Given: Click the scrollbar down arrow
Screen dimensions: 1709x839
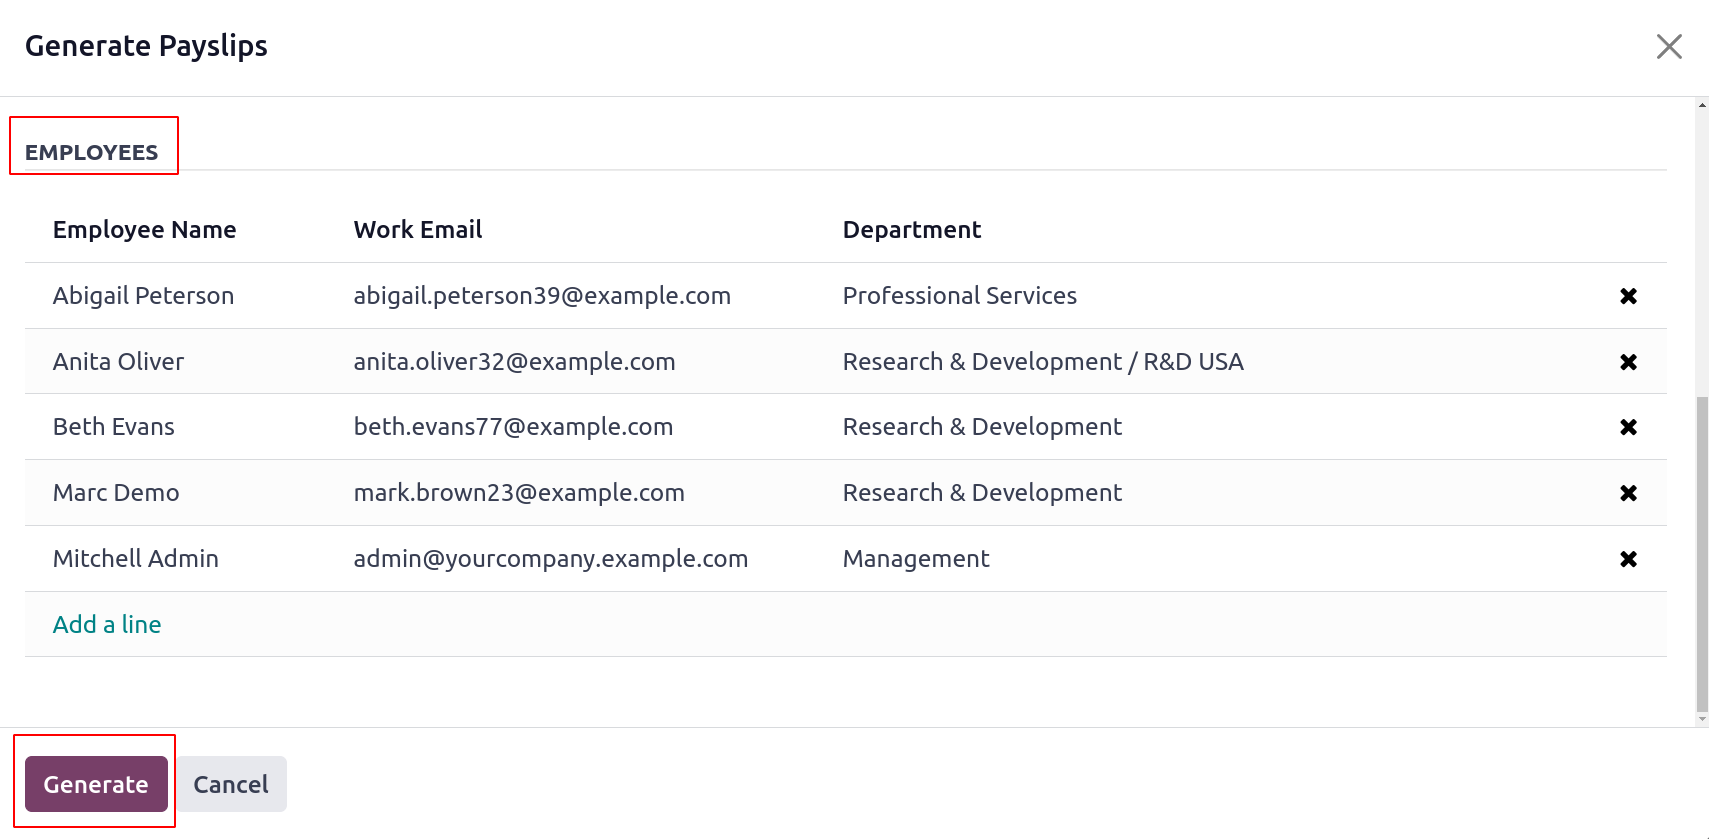Looking at the screenshot, I should coord(1702,719).
